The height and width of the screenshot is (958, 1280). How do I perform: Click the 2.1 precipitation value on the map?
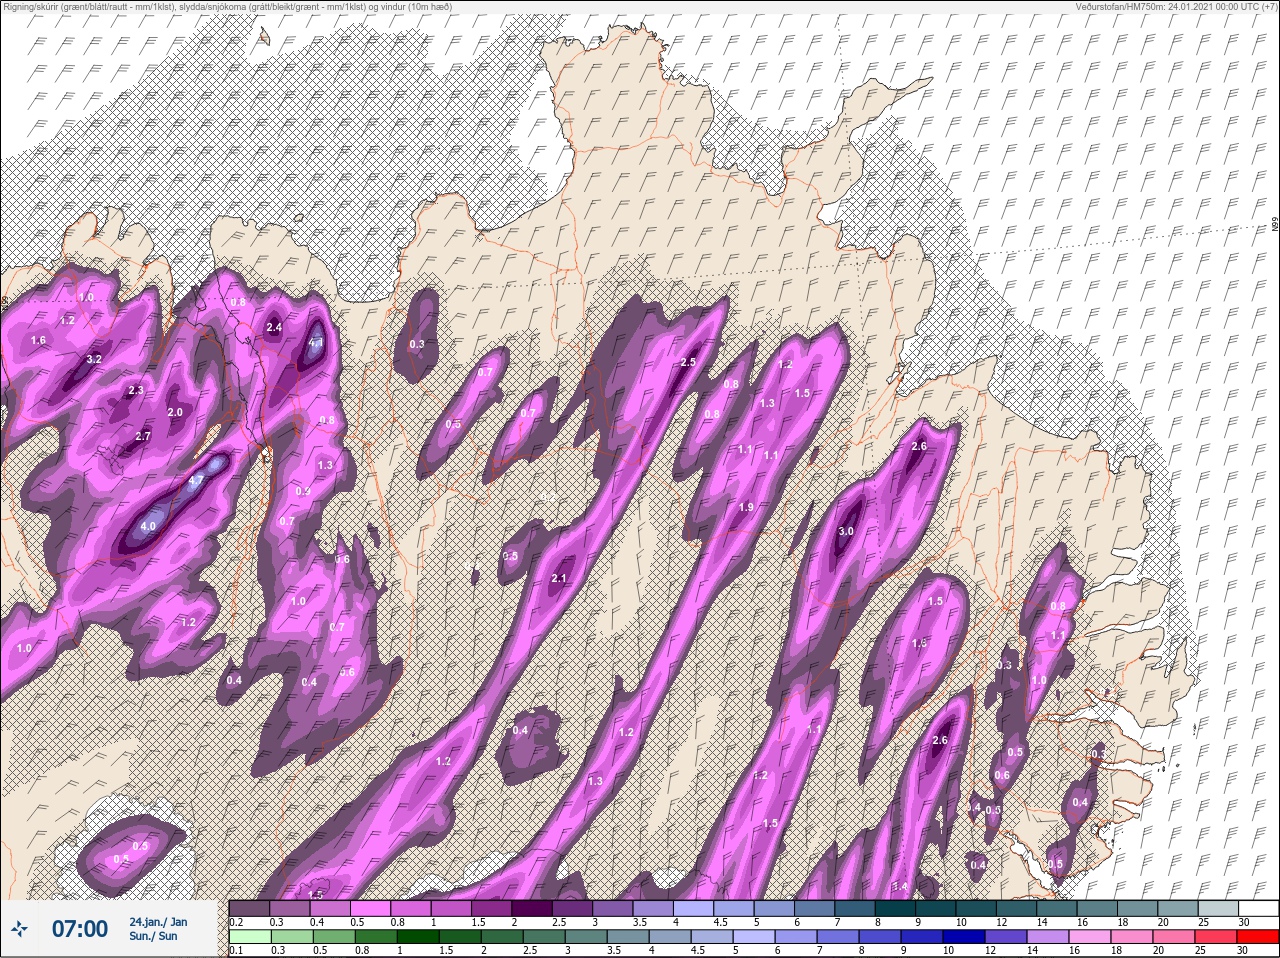(x=560, y=579)
